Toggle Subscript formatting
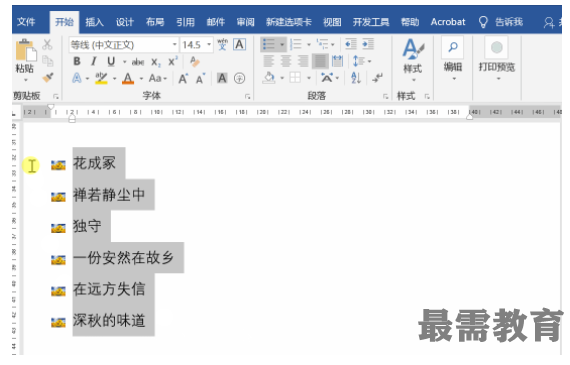The width and height of the screenshot is (570, 365). click(x=156, y=62)
